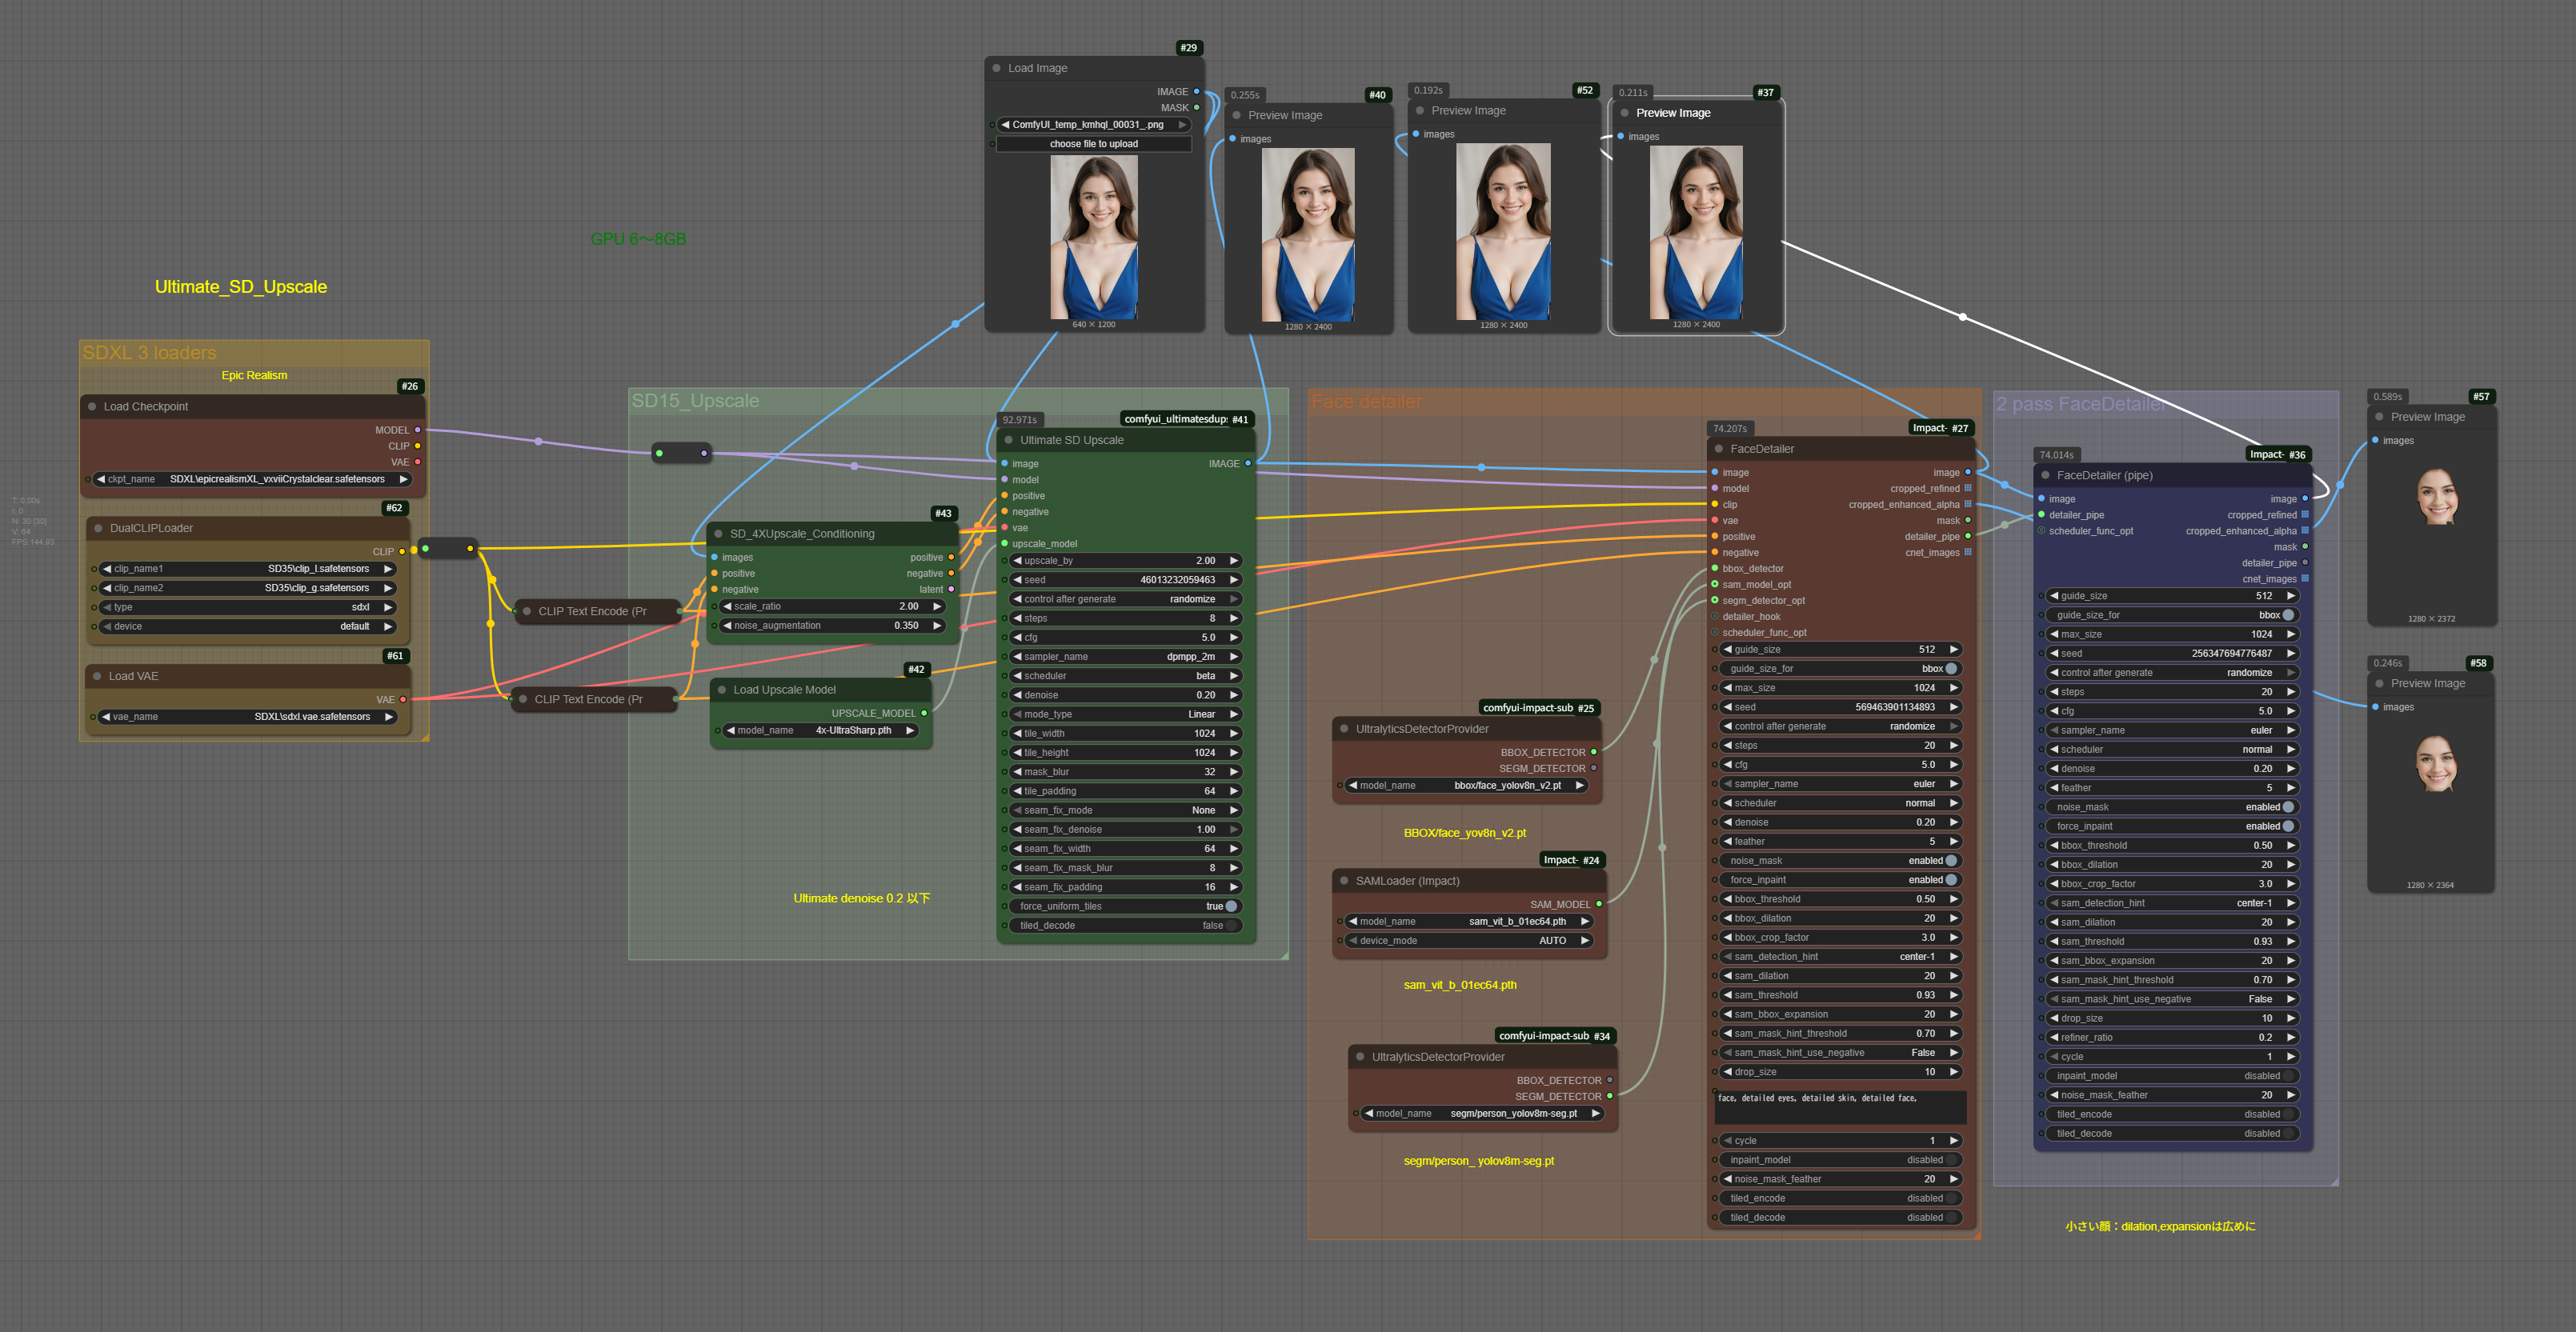This screenshot has height=1332, width=2576.
Task: Collapse the Ultimate SD Upscale node via its title dot
Action: pyautogui.click(x=1009, y=440)
